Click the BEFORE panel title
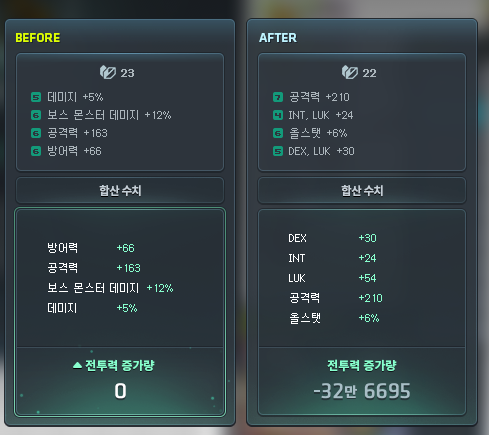The width and height of the screenshot is (489, 435). click(x=38, y=38)
